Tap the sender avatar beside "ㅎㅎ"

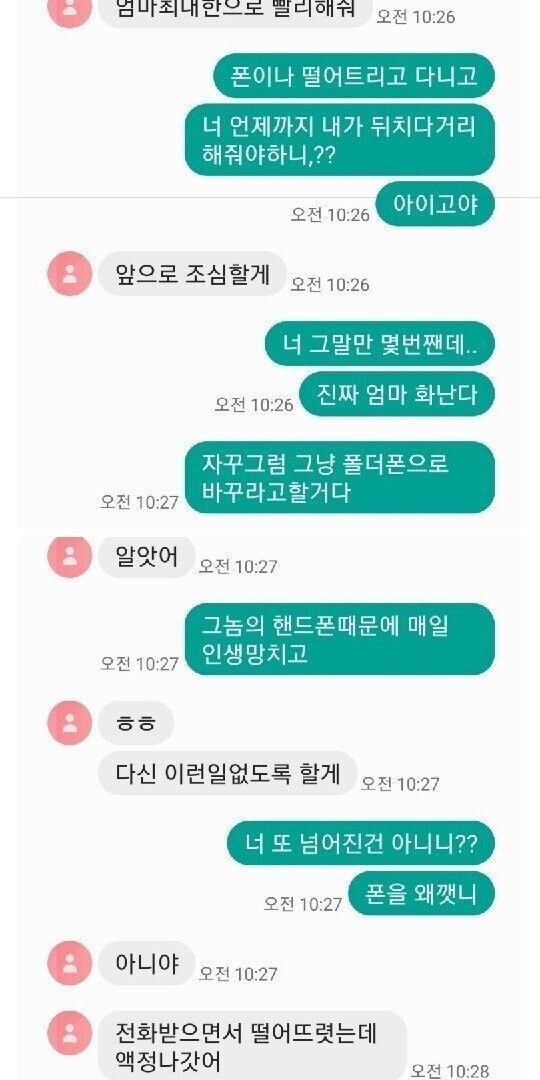click(x=69, y=723)
